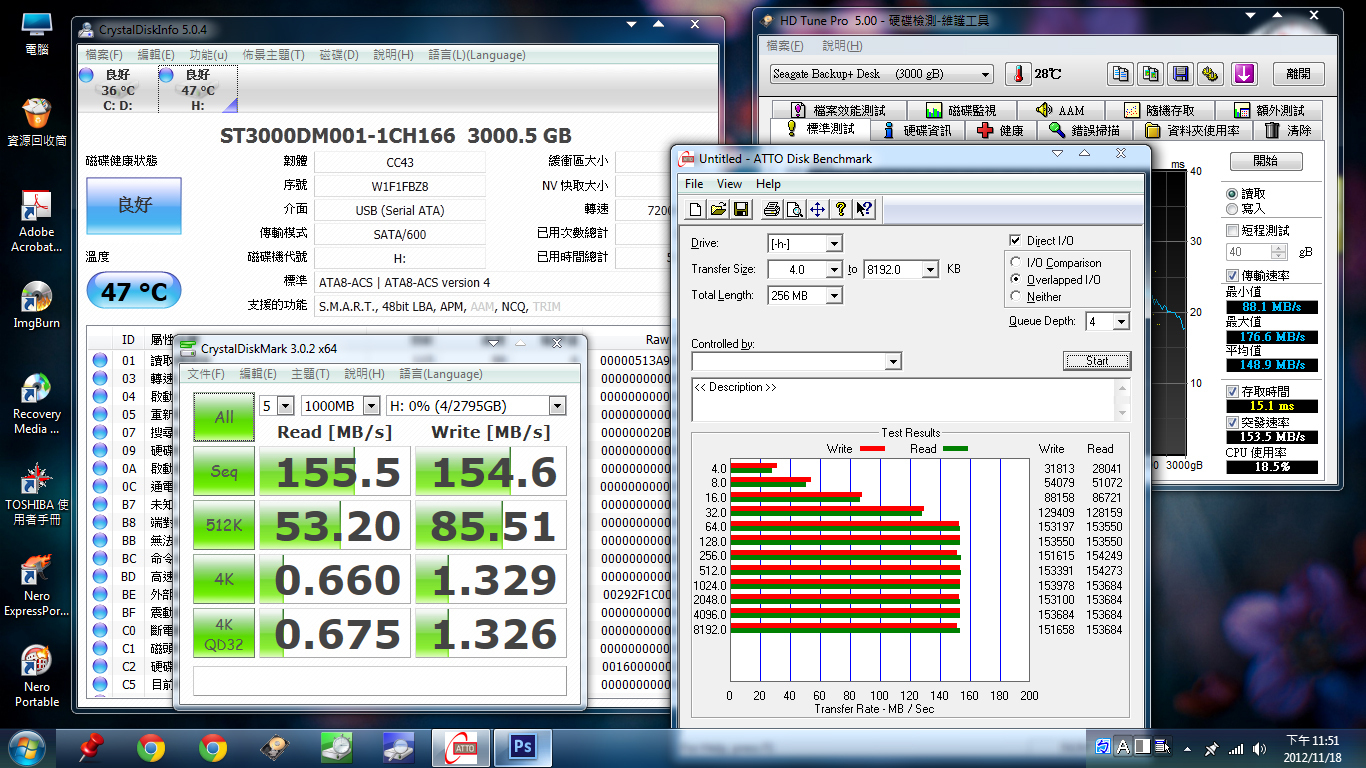
Task: Open the test count 5 dropdown in CrystalDiskMark
Action: coord(286,406)
